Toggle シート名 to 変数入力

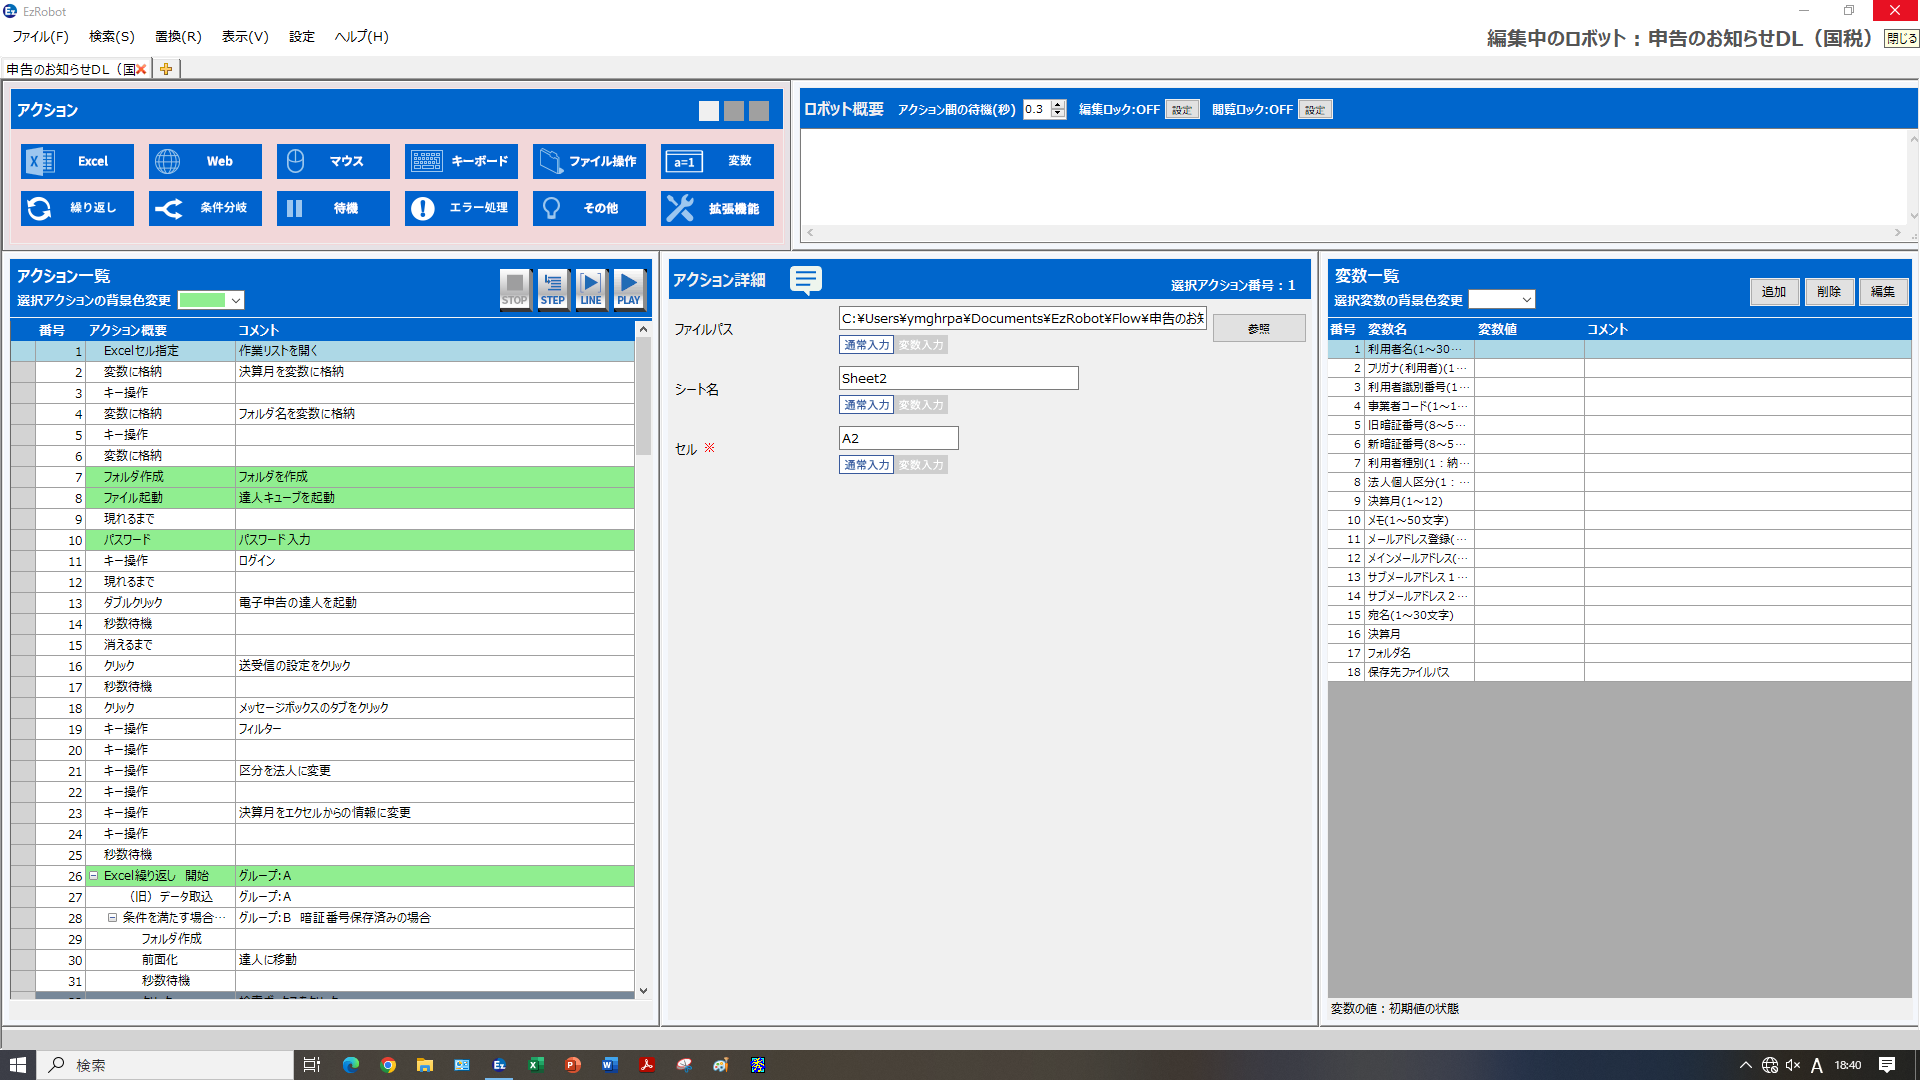coord(920,405)
